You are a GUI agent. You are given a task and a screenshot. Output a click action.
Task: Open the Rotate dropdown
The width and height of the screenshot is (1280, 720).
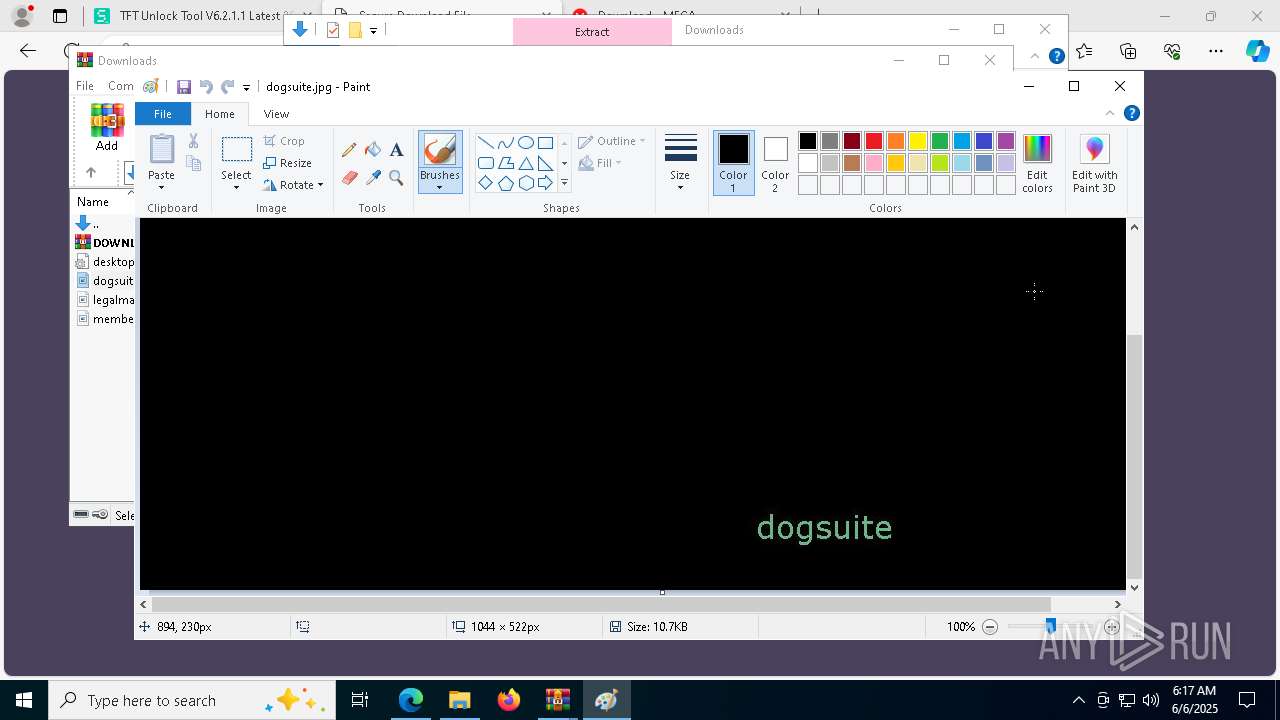(294, 185)
